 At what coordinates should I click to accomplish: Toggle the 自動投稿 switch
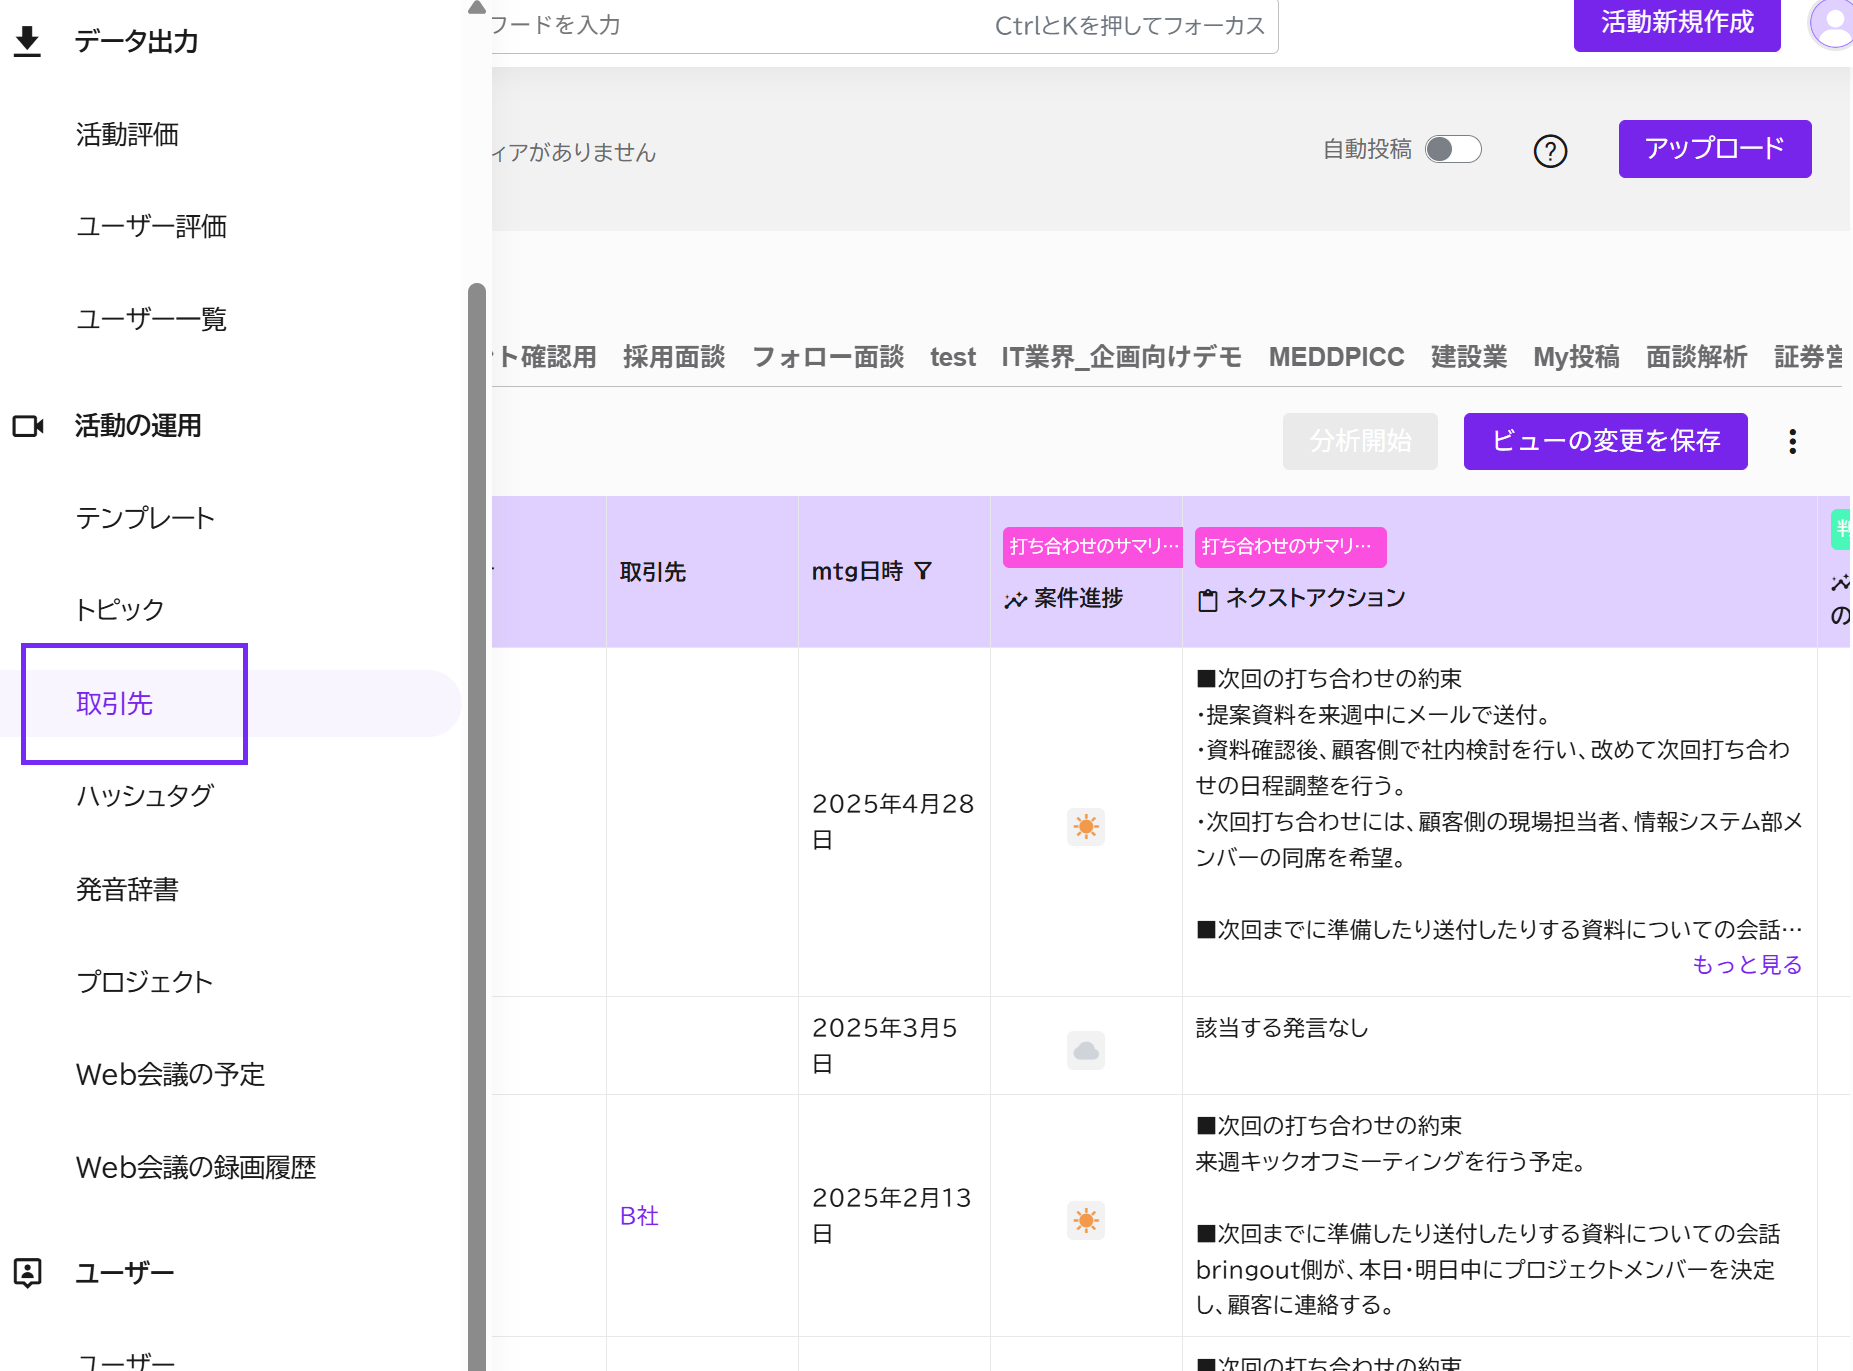point(1452,149)
